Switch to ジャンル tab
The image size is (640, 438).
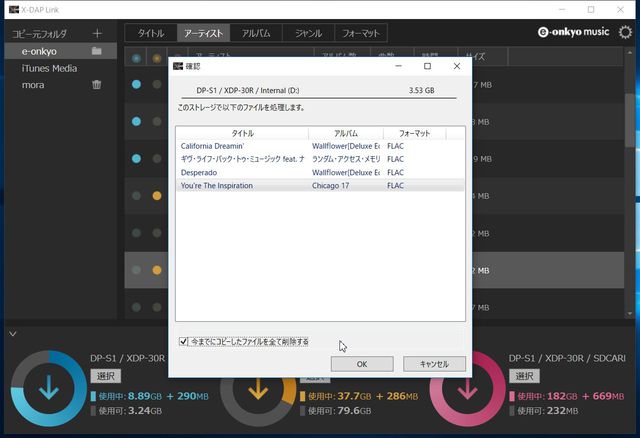[309, 33]
